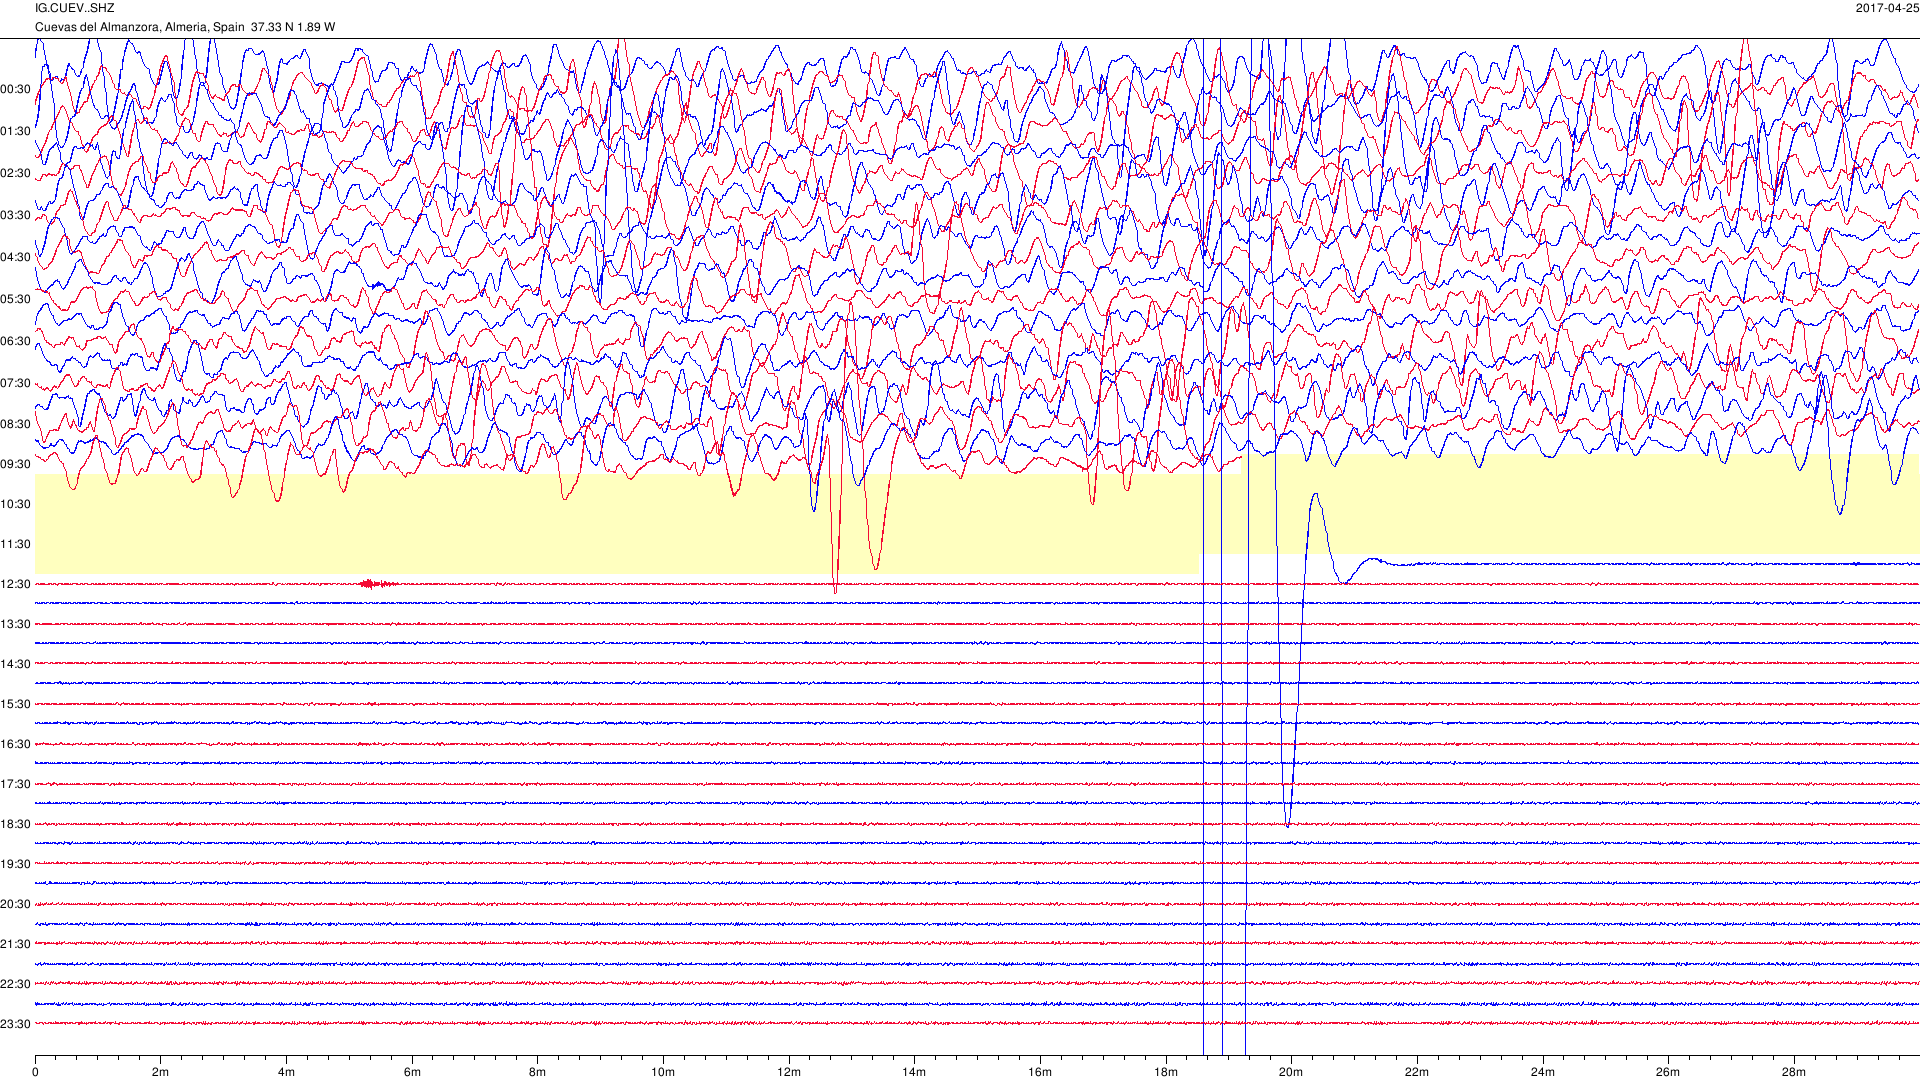Click the 4m axis tick label

(x=286, y=1073)
